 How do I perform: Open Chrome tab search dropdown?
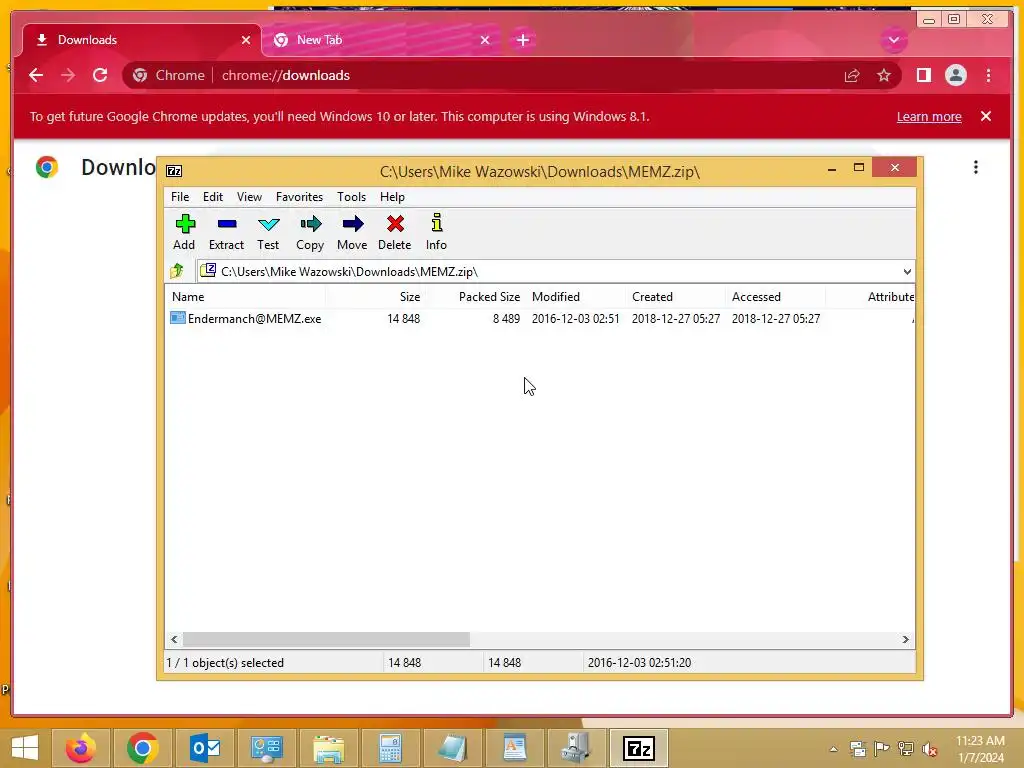(x=893, y=40)
